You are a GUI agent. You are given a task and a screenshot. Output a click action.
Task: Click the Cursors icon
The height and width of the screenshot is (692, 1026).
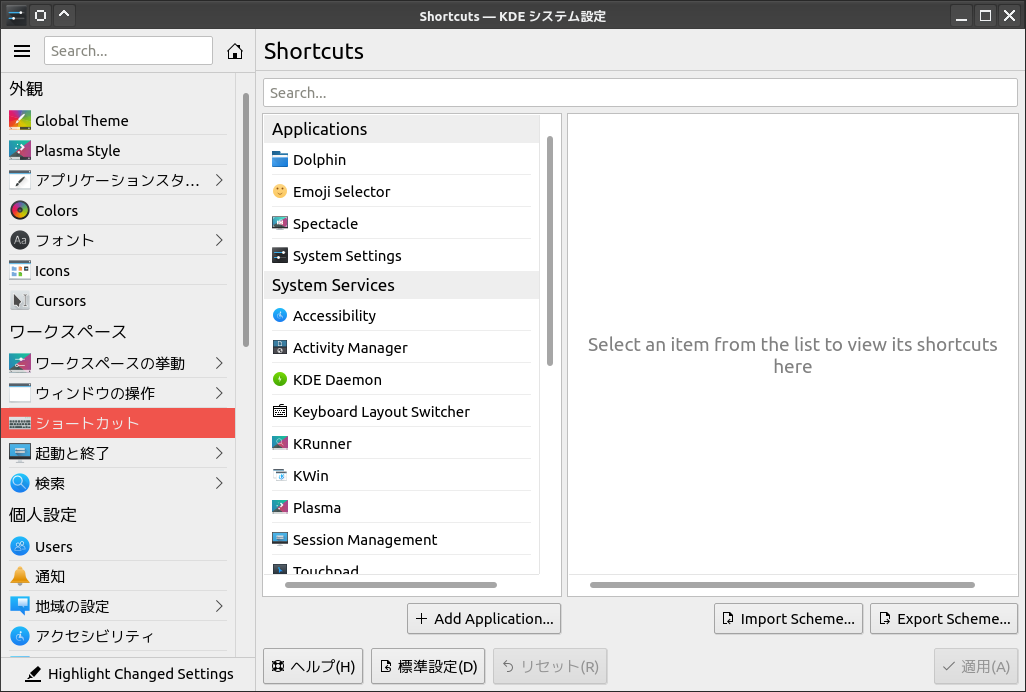(x=20, y=301)
